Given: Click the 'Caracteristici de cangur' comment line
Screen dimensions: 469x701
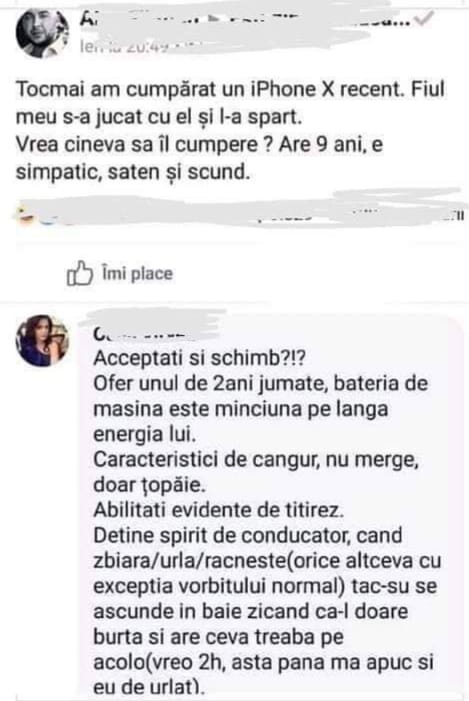Looking at the screenshot, I should [256, 460].
